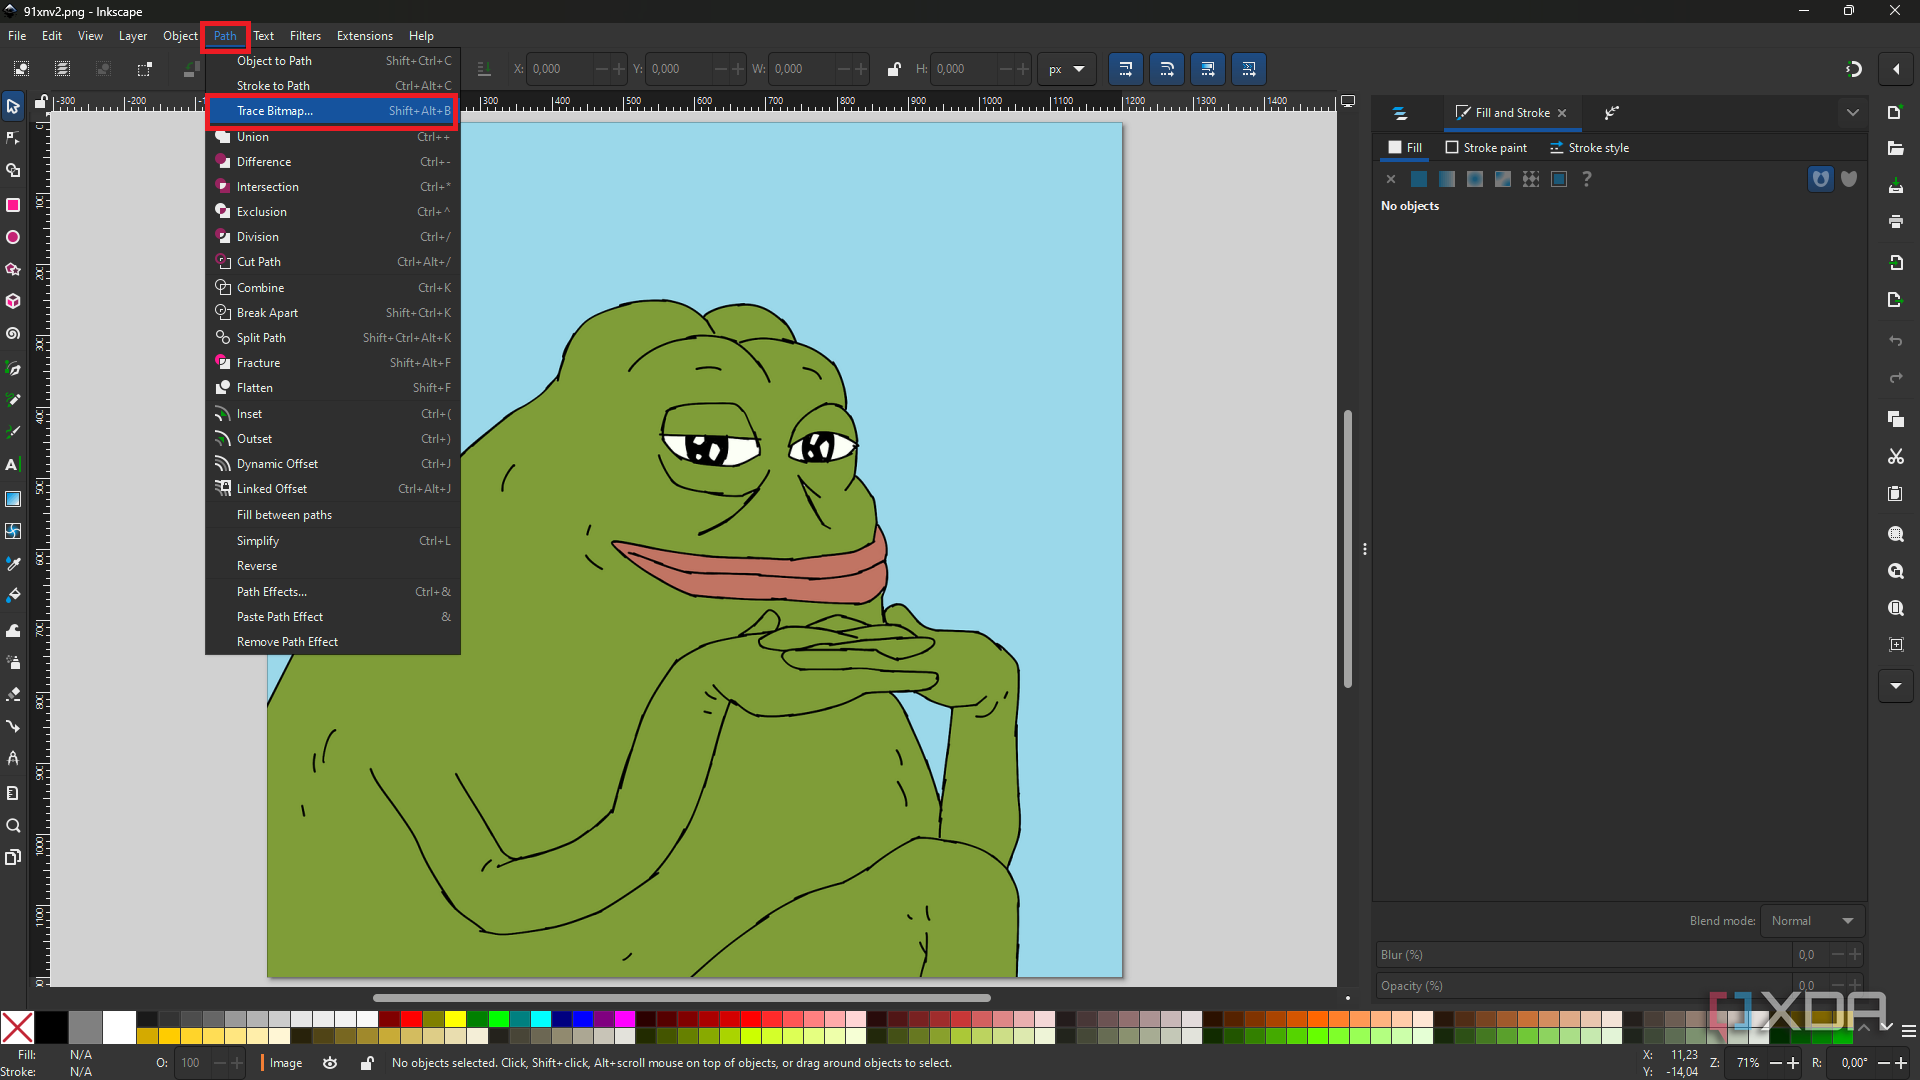Viewport: 1920px width, 1080px height.
Task: Open the px units dropdown
Action: pos(1067,69)
